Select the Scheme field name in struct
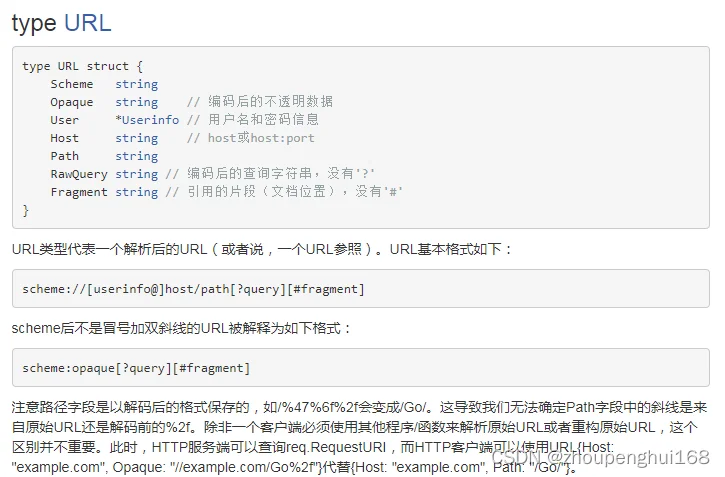Viewport: 725px width, 477px height. pyautogui.click(x=72, y=84)
